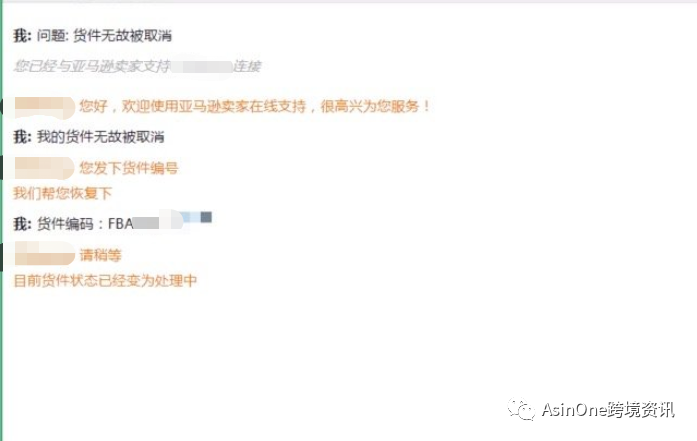Select the orange 欢迎使用亚马逊卖家在线支持 welcome message
This screenshot has height=441, width=697.
(x=255, y=106)
